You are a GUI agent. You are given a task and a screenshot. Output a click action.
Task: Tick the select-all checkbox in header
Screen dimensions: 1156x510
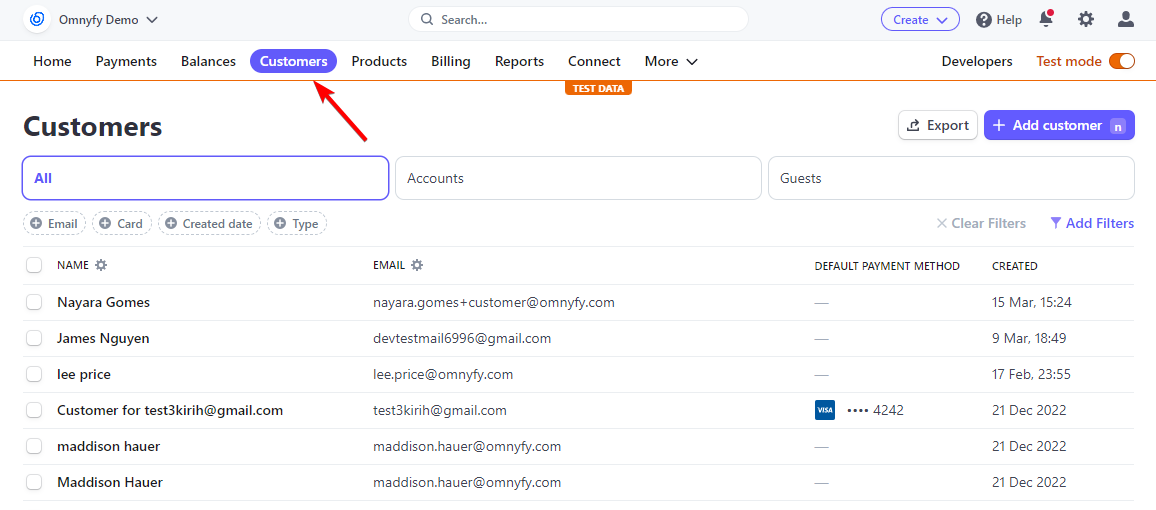point(34,265)
